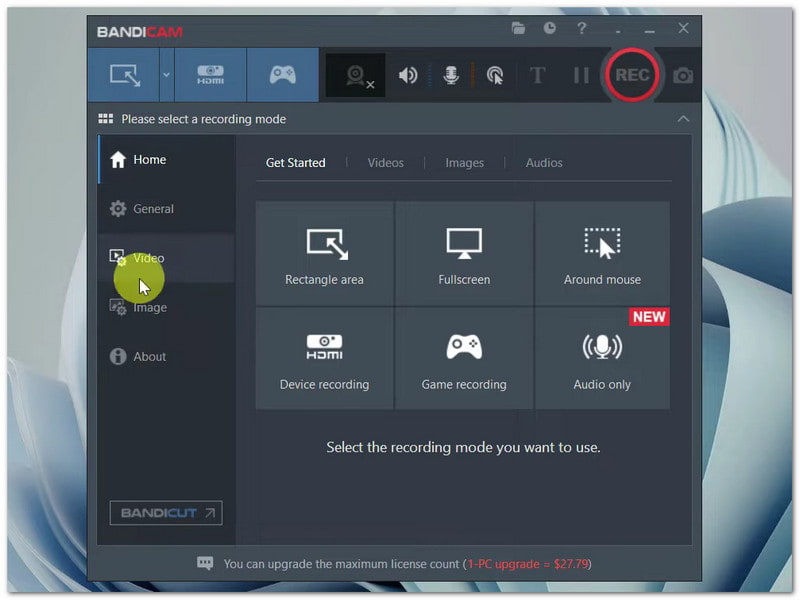Switch to the Get Started tab

click(x=295, y=163)
